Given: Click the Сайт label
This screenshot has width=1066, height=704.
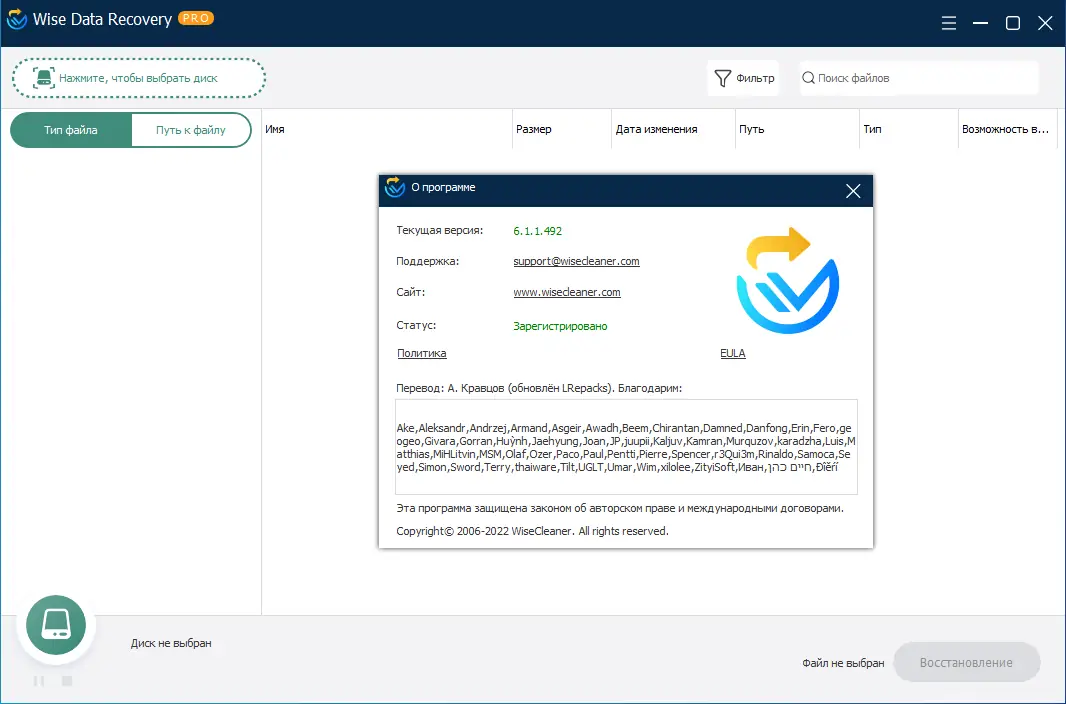Looking at the screenshot, I should tap(411, 292).
